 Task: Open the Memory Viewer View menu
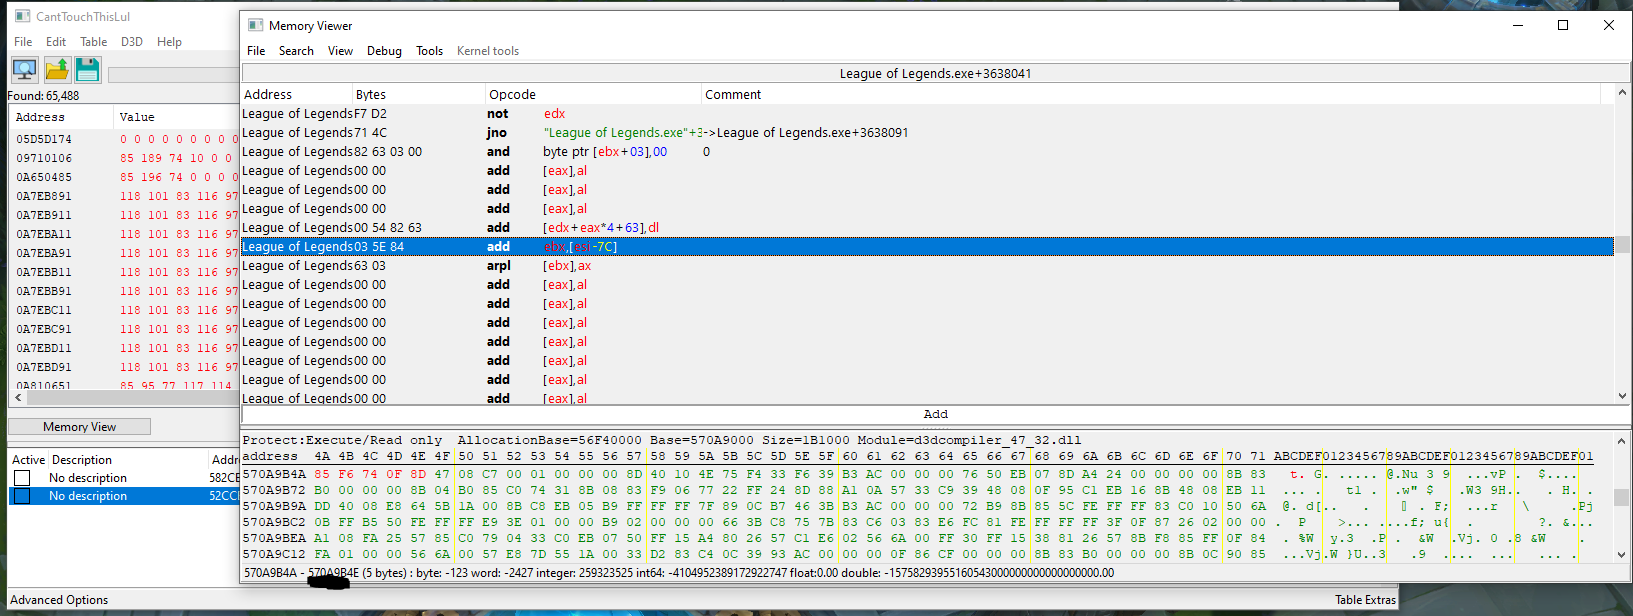(x=340, y=51)
